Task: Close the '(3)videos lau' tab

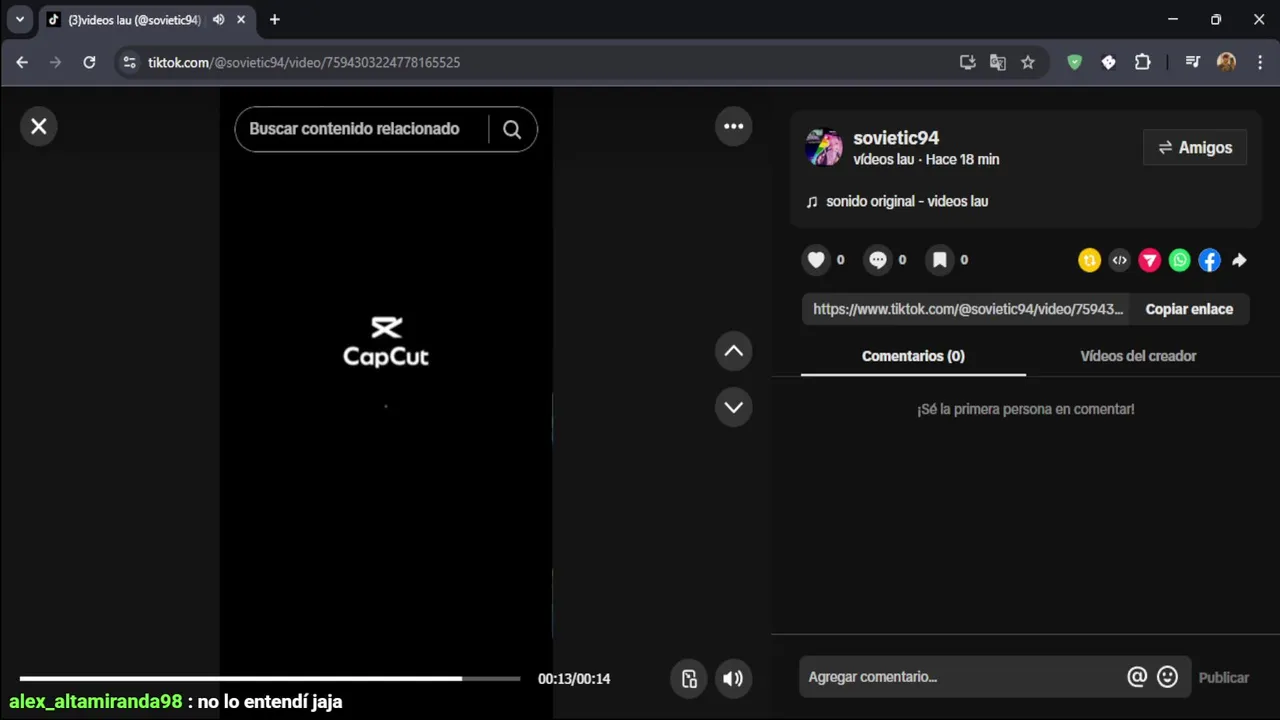Action: pos(241,19)
